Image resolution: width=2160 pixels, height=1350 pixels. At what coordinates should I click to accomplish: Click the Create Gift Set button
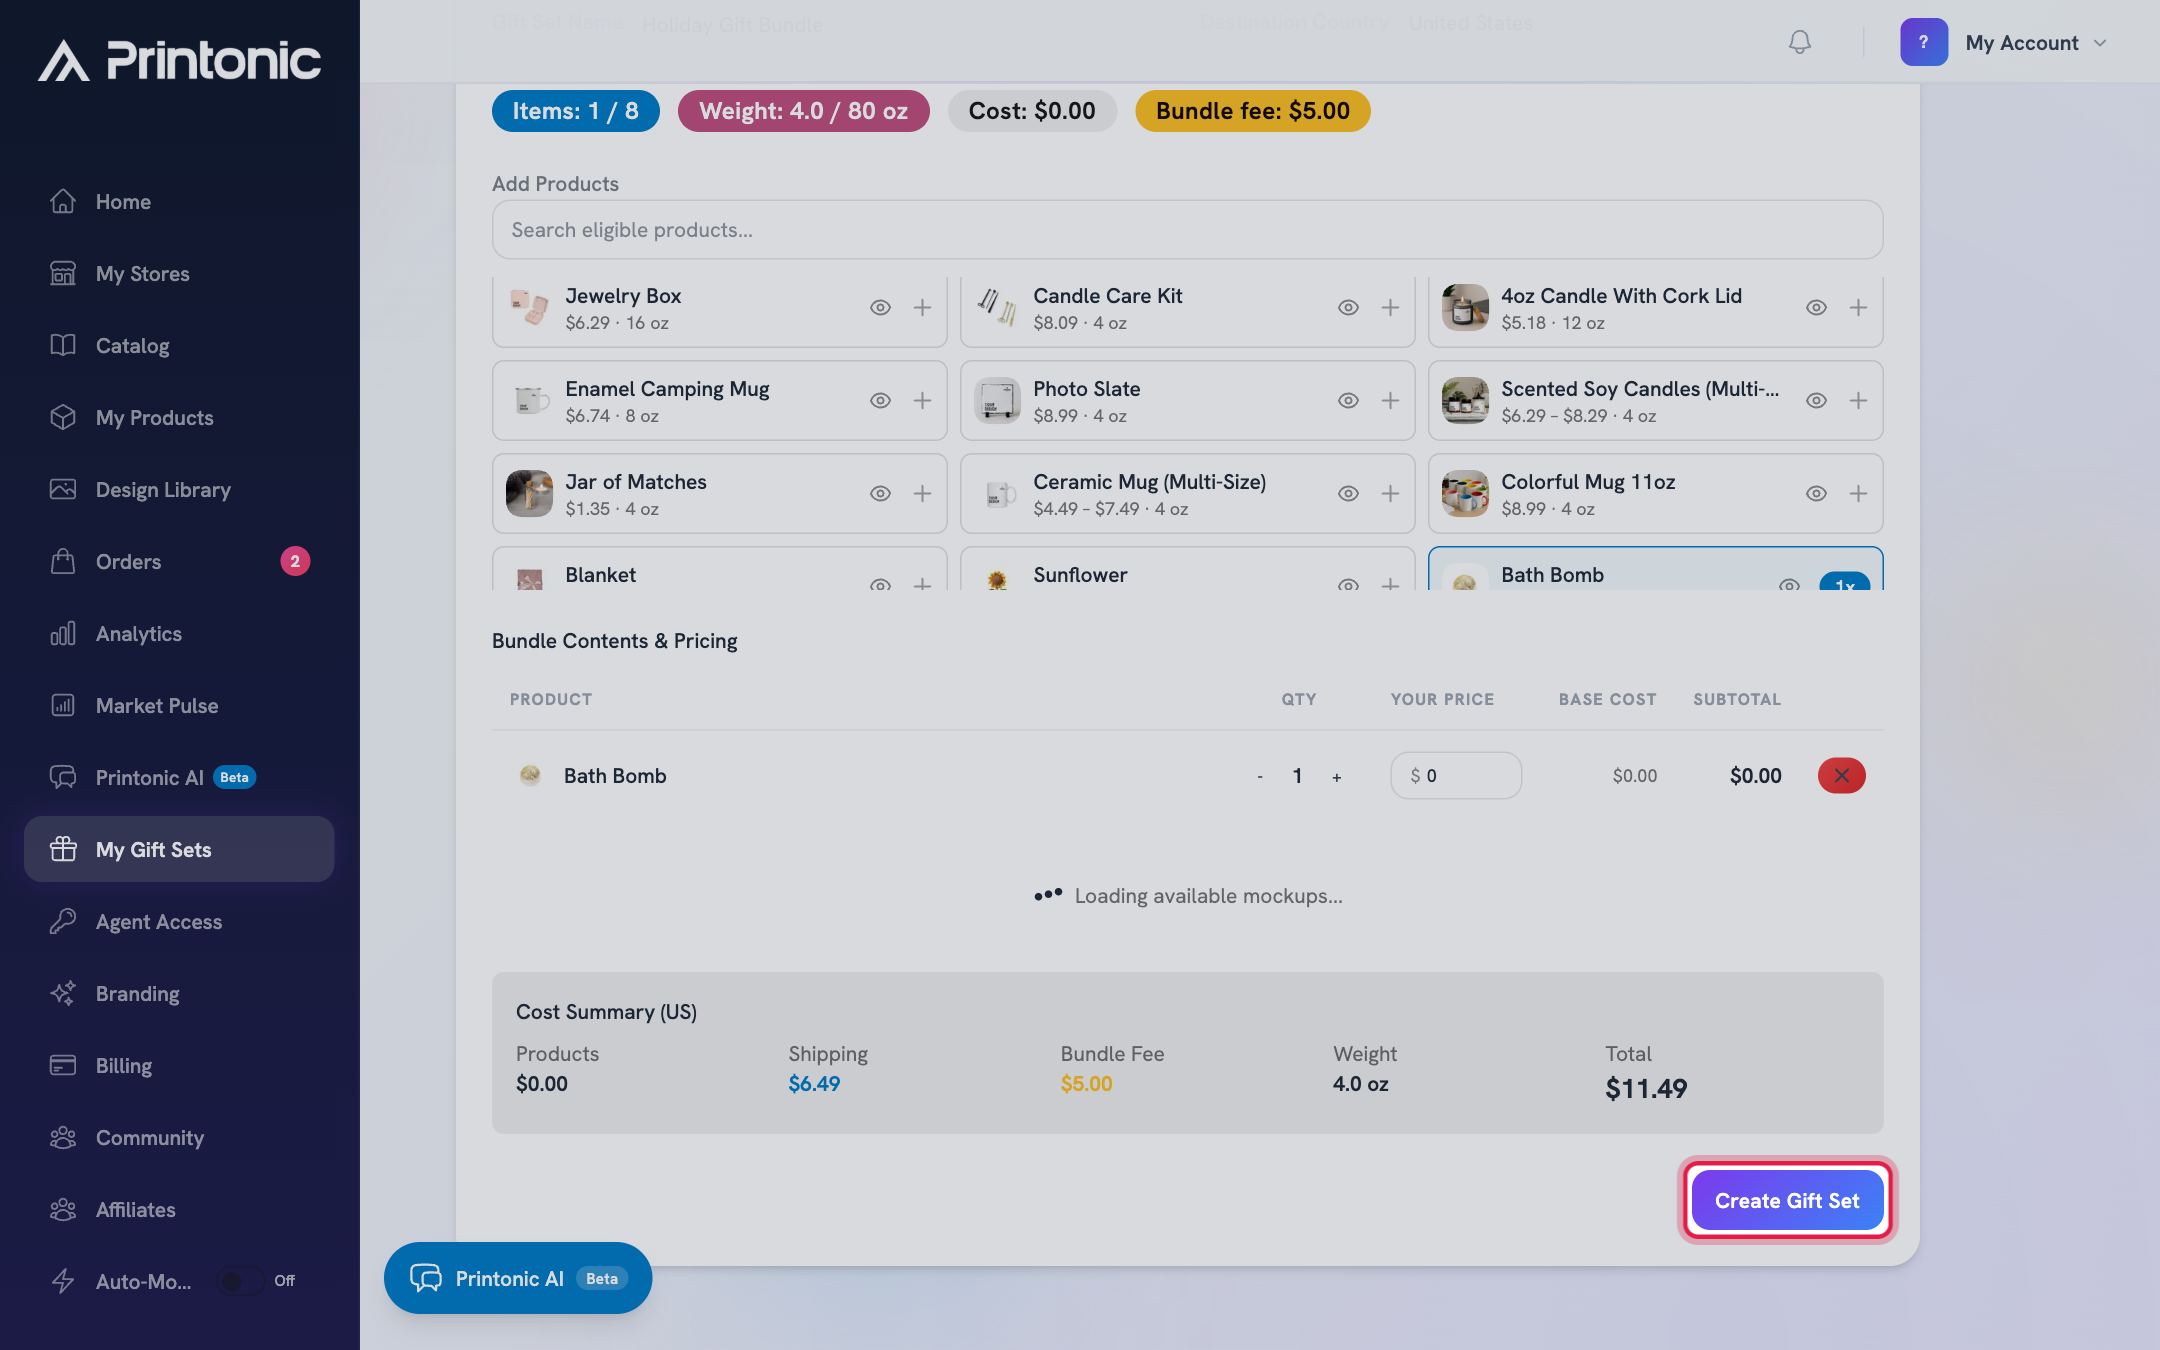pyautogui.click(x=1787, y=1201)
